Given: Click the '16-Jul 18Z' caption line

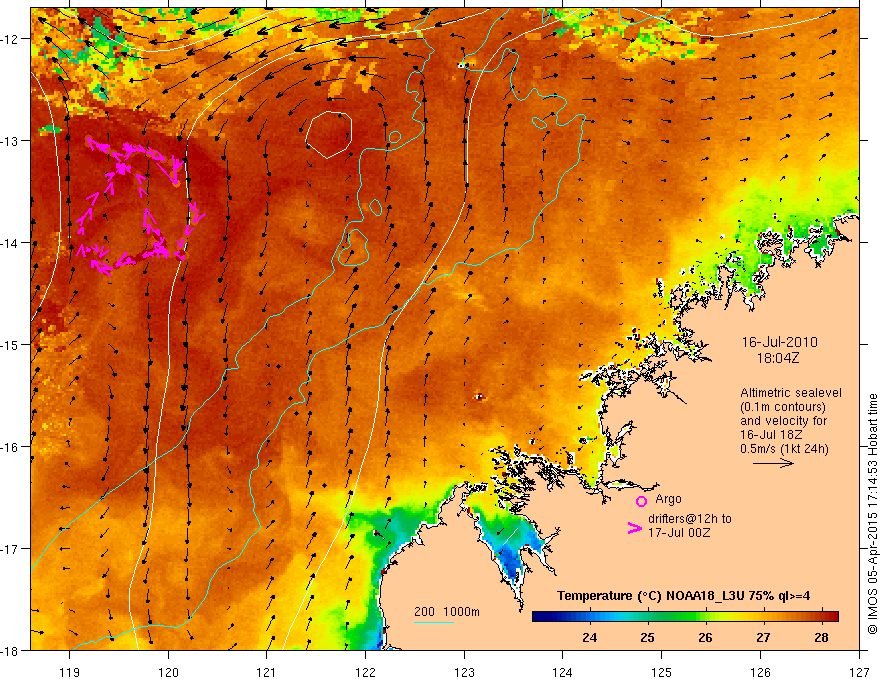Looking at the screenshot, I should click(771, 435).
